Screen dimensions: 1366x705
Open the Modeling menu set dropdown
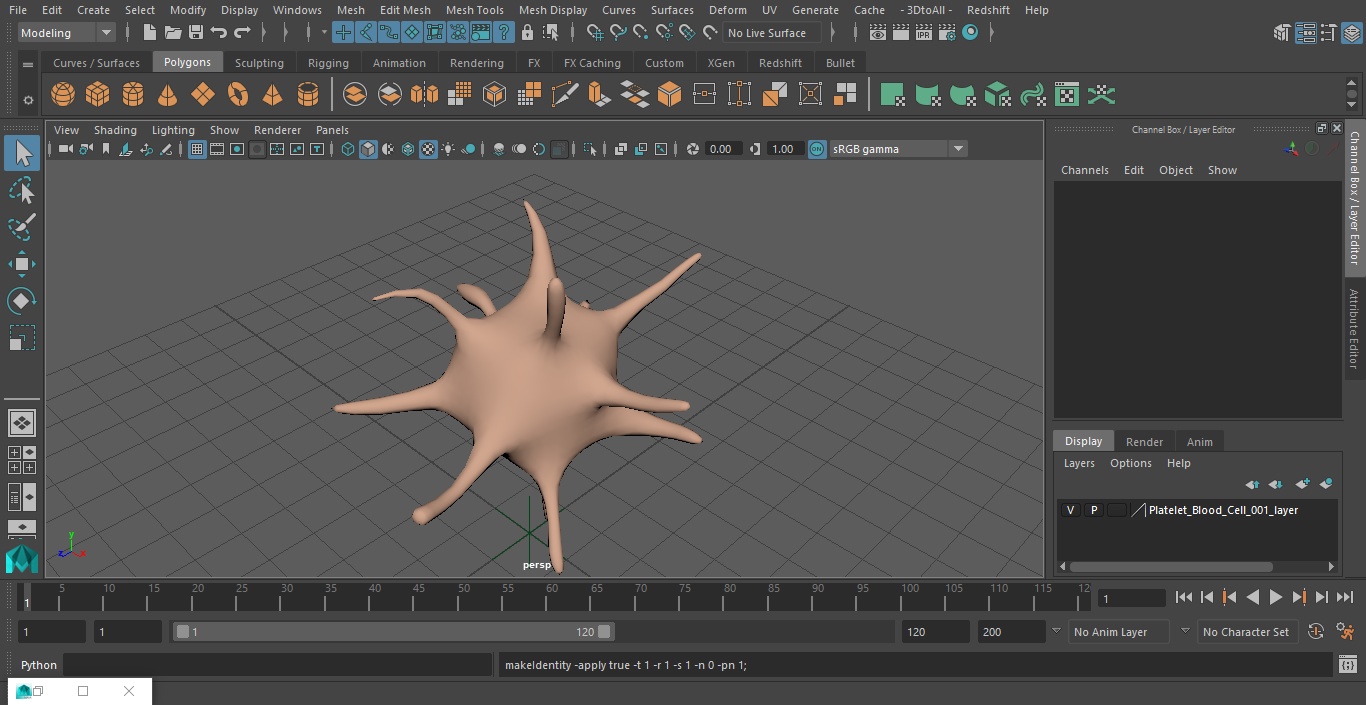point(67,33)
